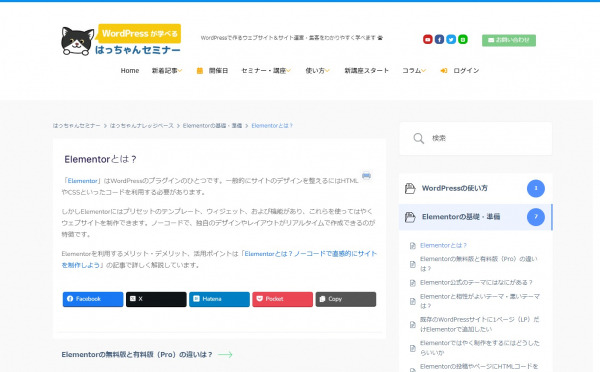600x372 pixels.
Task: Click document icon beside Elementor公式のテーマ item
Action: [412, 283]
